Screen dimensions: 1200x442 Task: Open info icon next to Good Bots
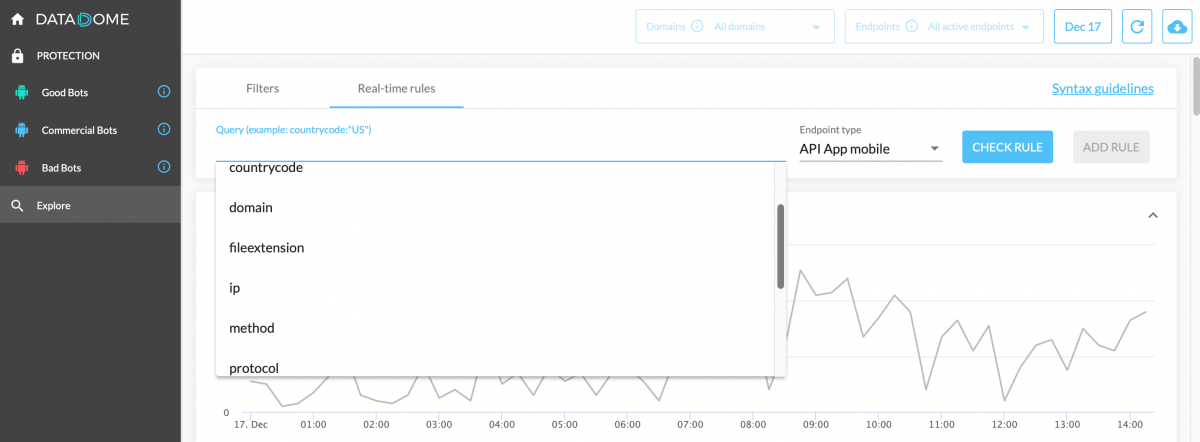coord(164,92)
